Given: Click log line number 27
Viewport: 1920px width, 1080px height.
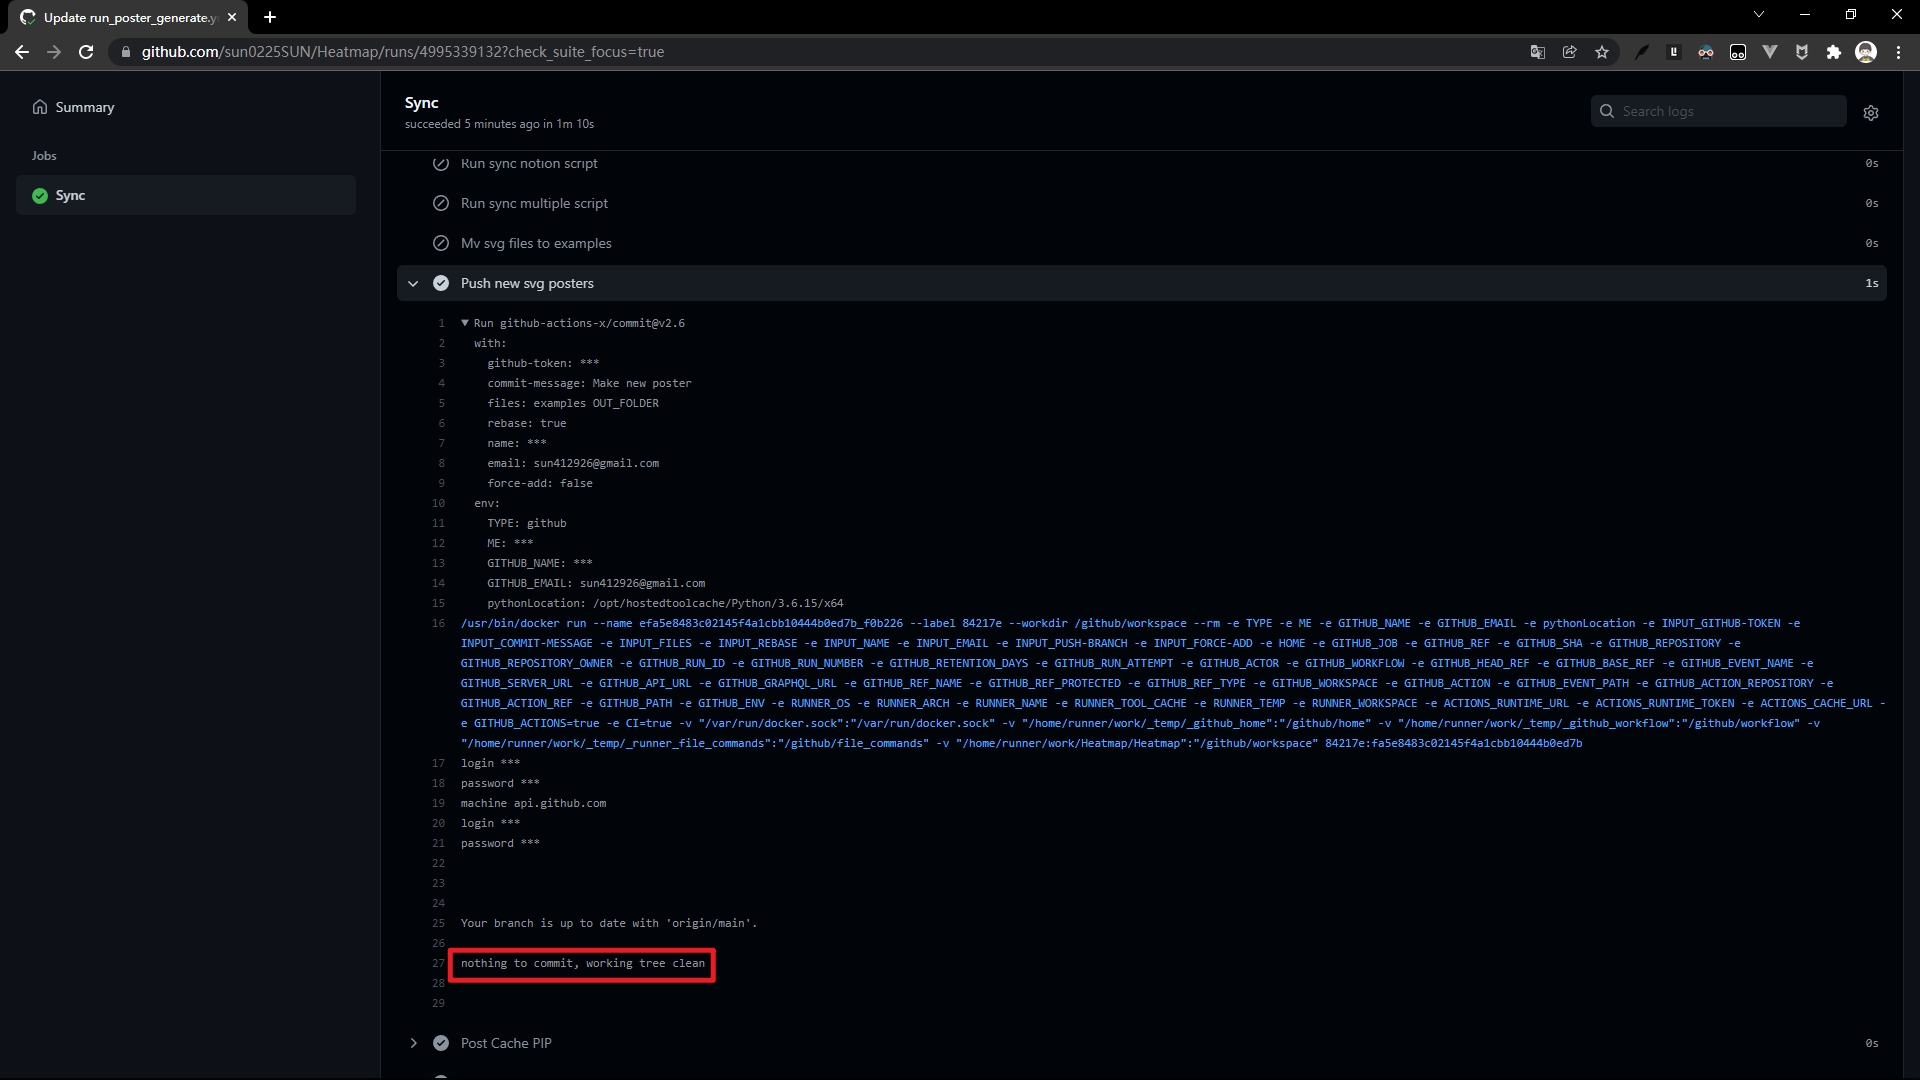Looking at the screenshot, I should [x=438, y=963].
